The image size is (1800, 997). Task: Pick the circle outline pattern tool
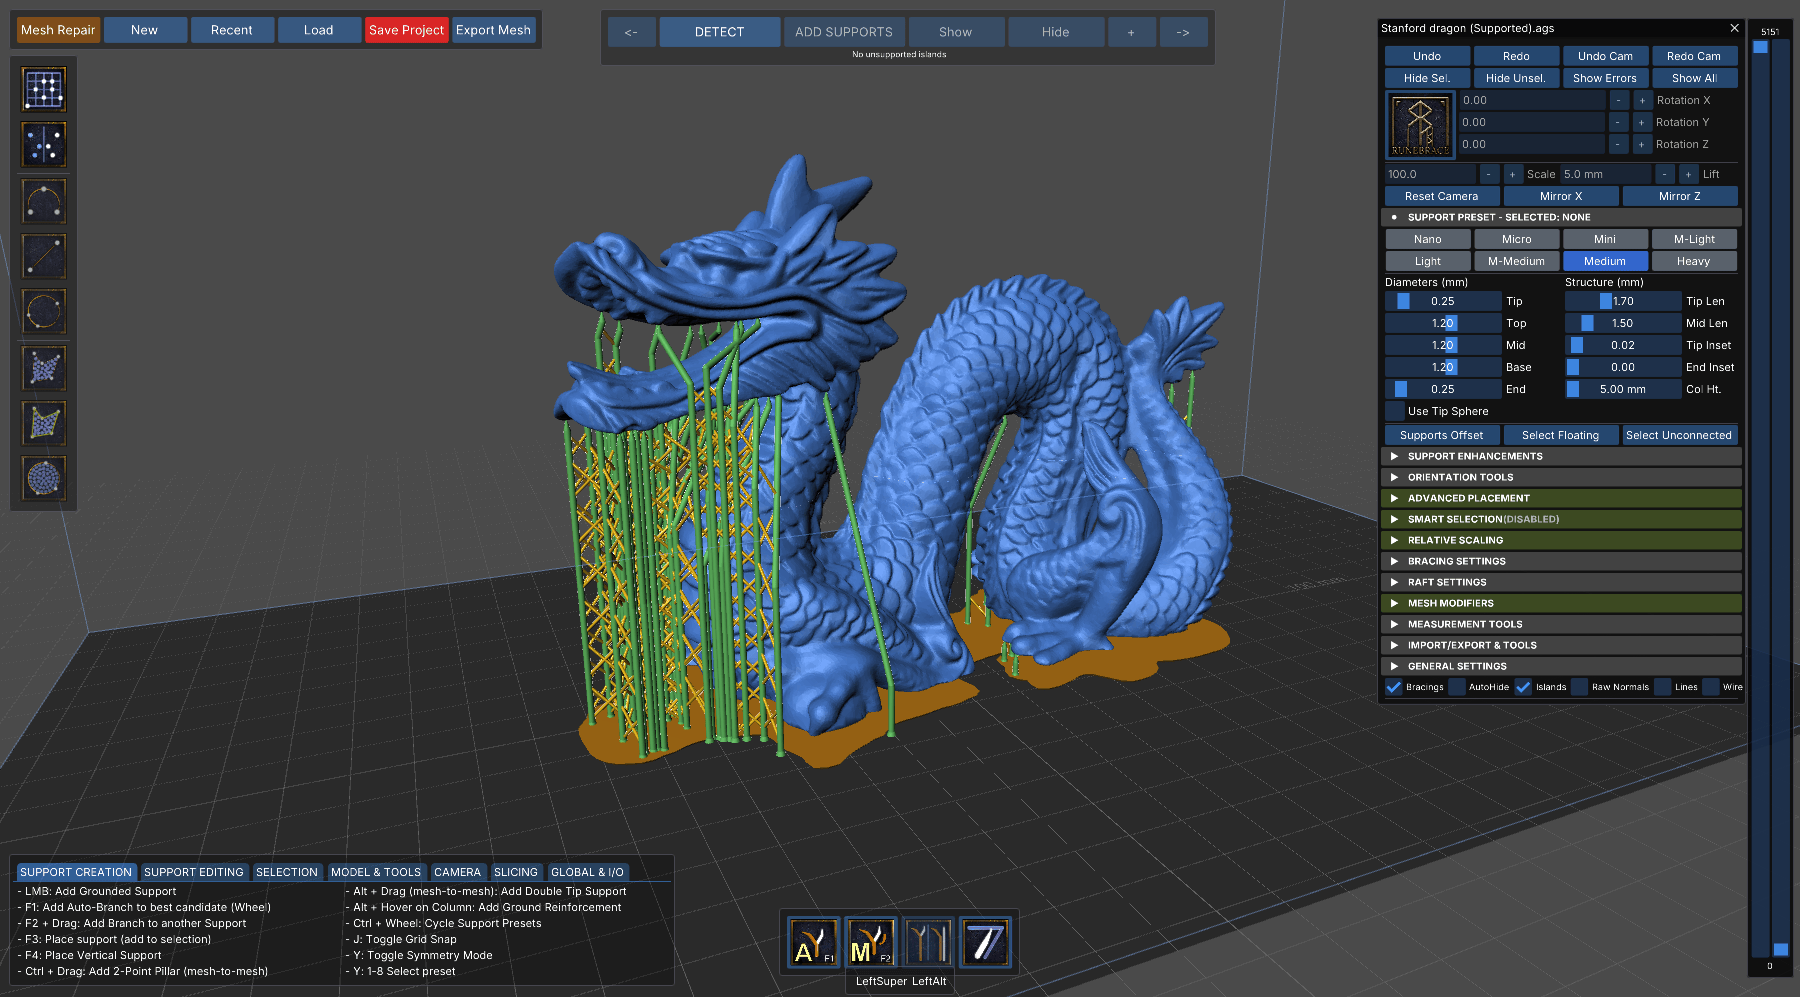(x=44, y=312)
